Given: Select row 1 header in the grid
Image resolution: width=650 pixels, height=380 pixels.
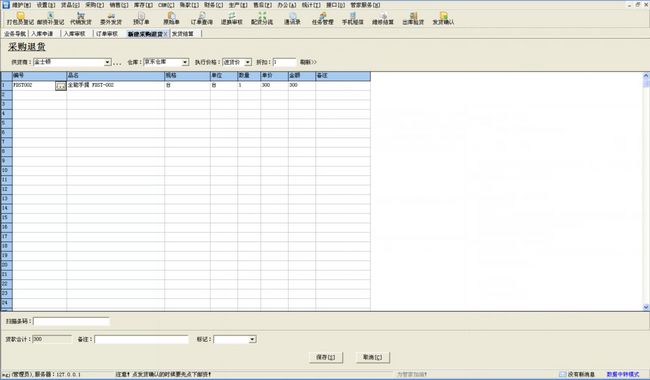Looking at the screenshot, I should tap(7, 85).
